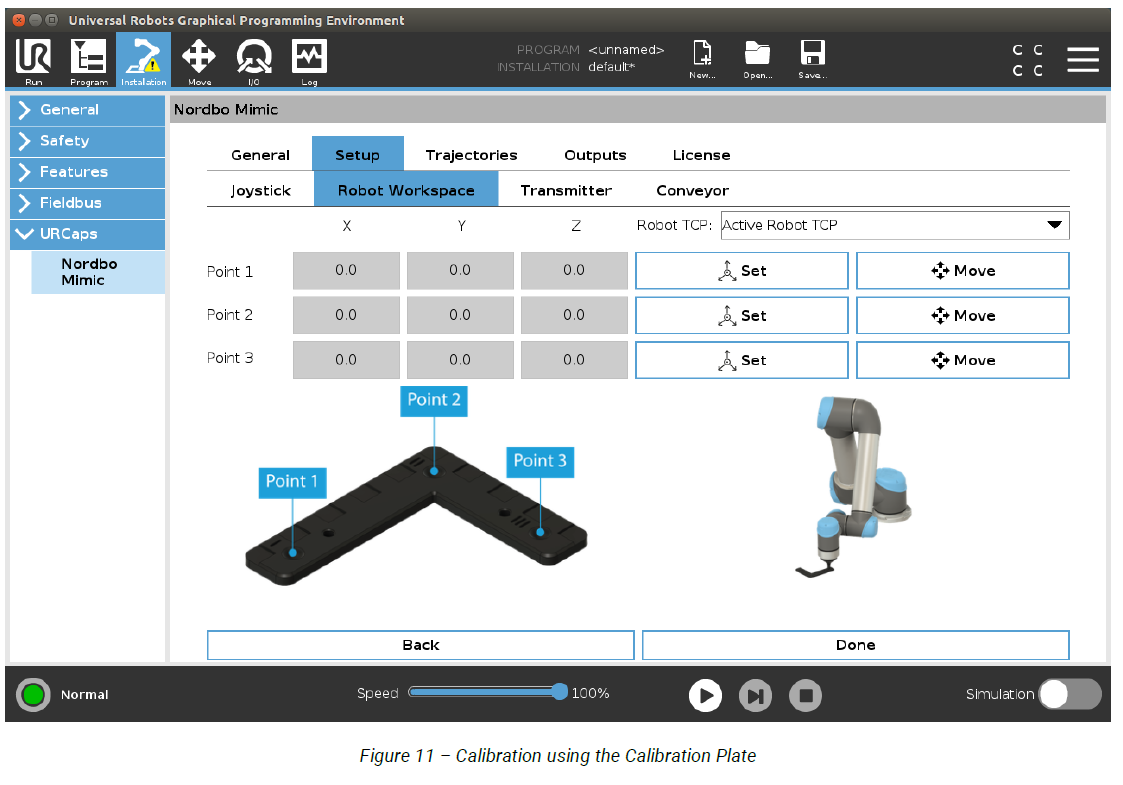Click the Open folder icon
Screen dimensions: 1123x785
pyautogui.click(x=757, y=59)
